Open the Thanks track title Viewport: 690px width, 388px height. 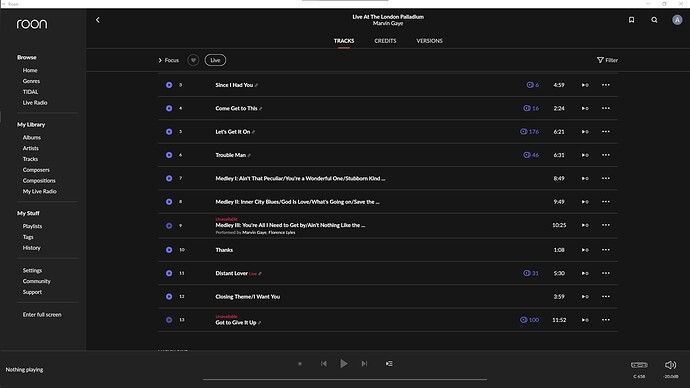click(224, 250)
